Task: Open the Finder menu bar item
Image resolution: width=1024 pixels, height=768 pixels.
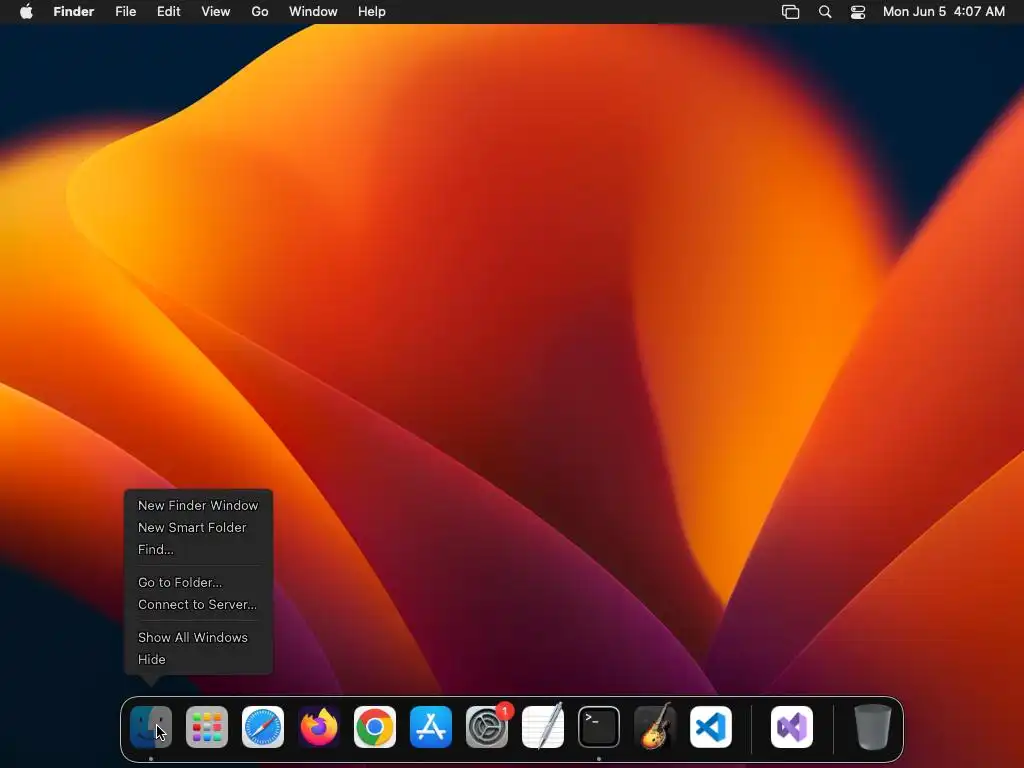Action: [x=74, y=12]
